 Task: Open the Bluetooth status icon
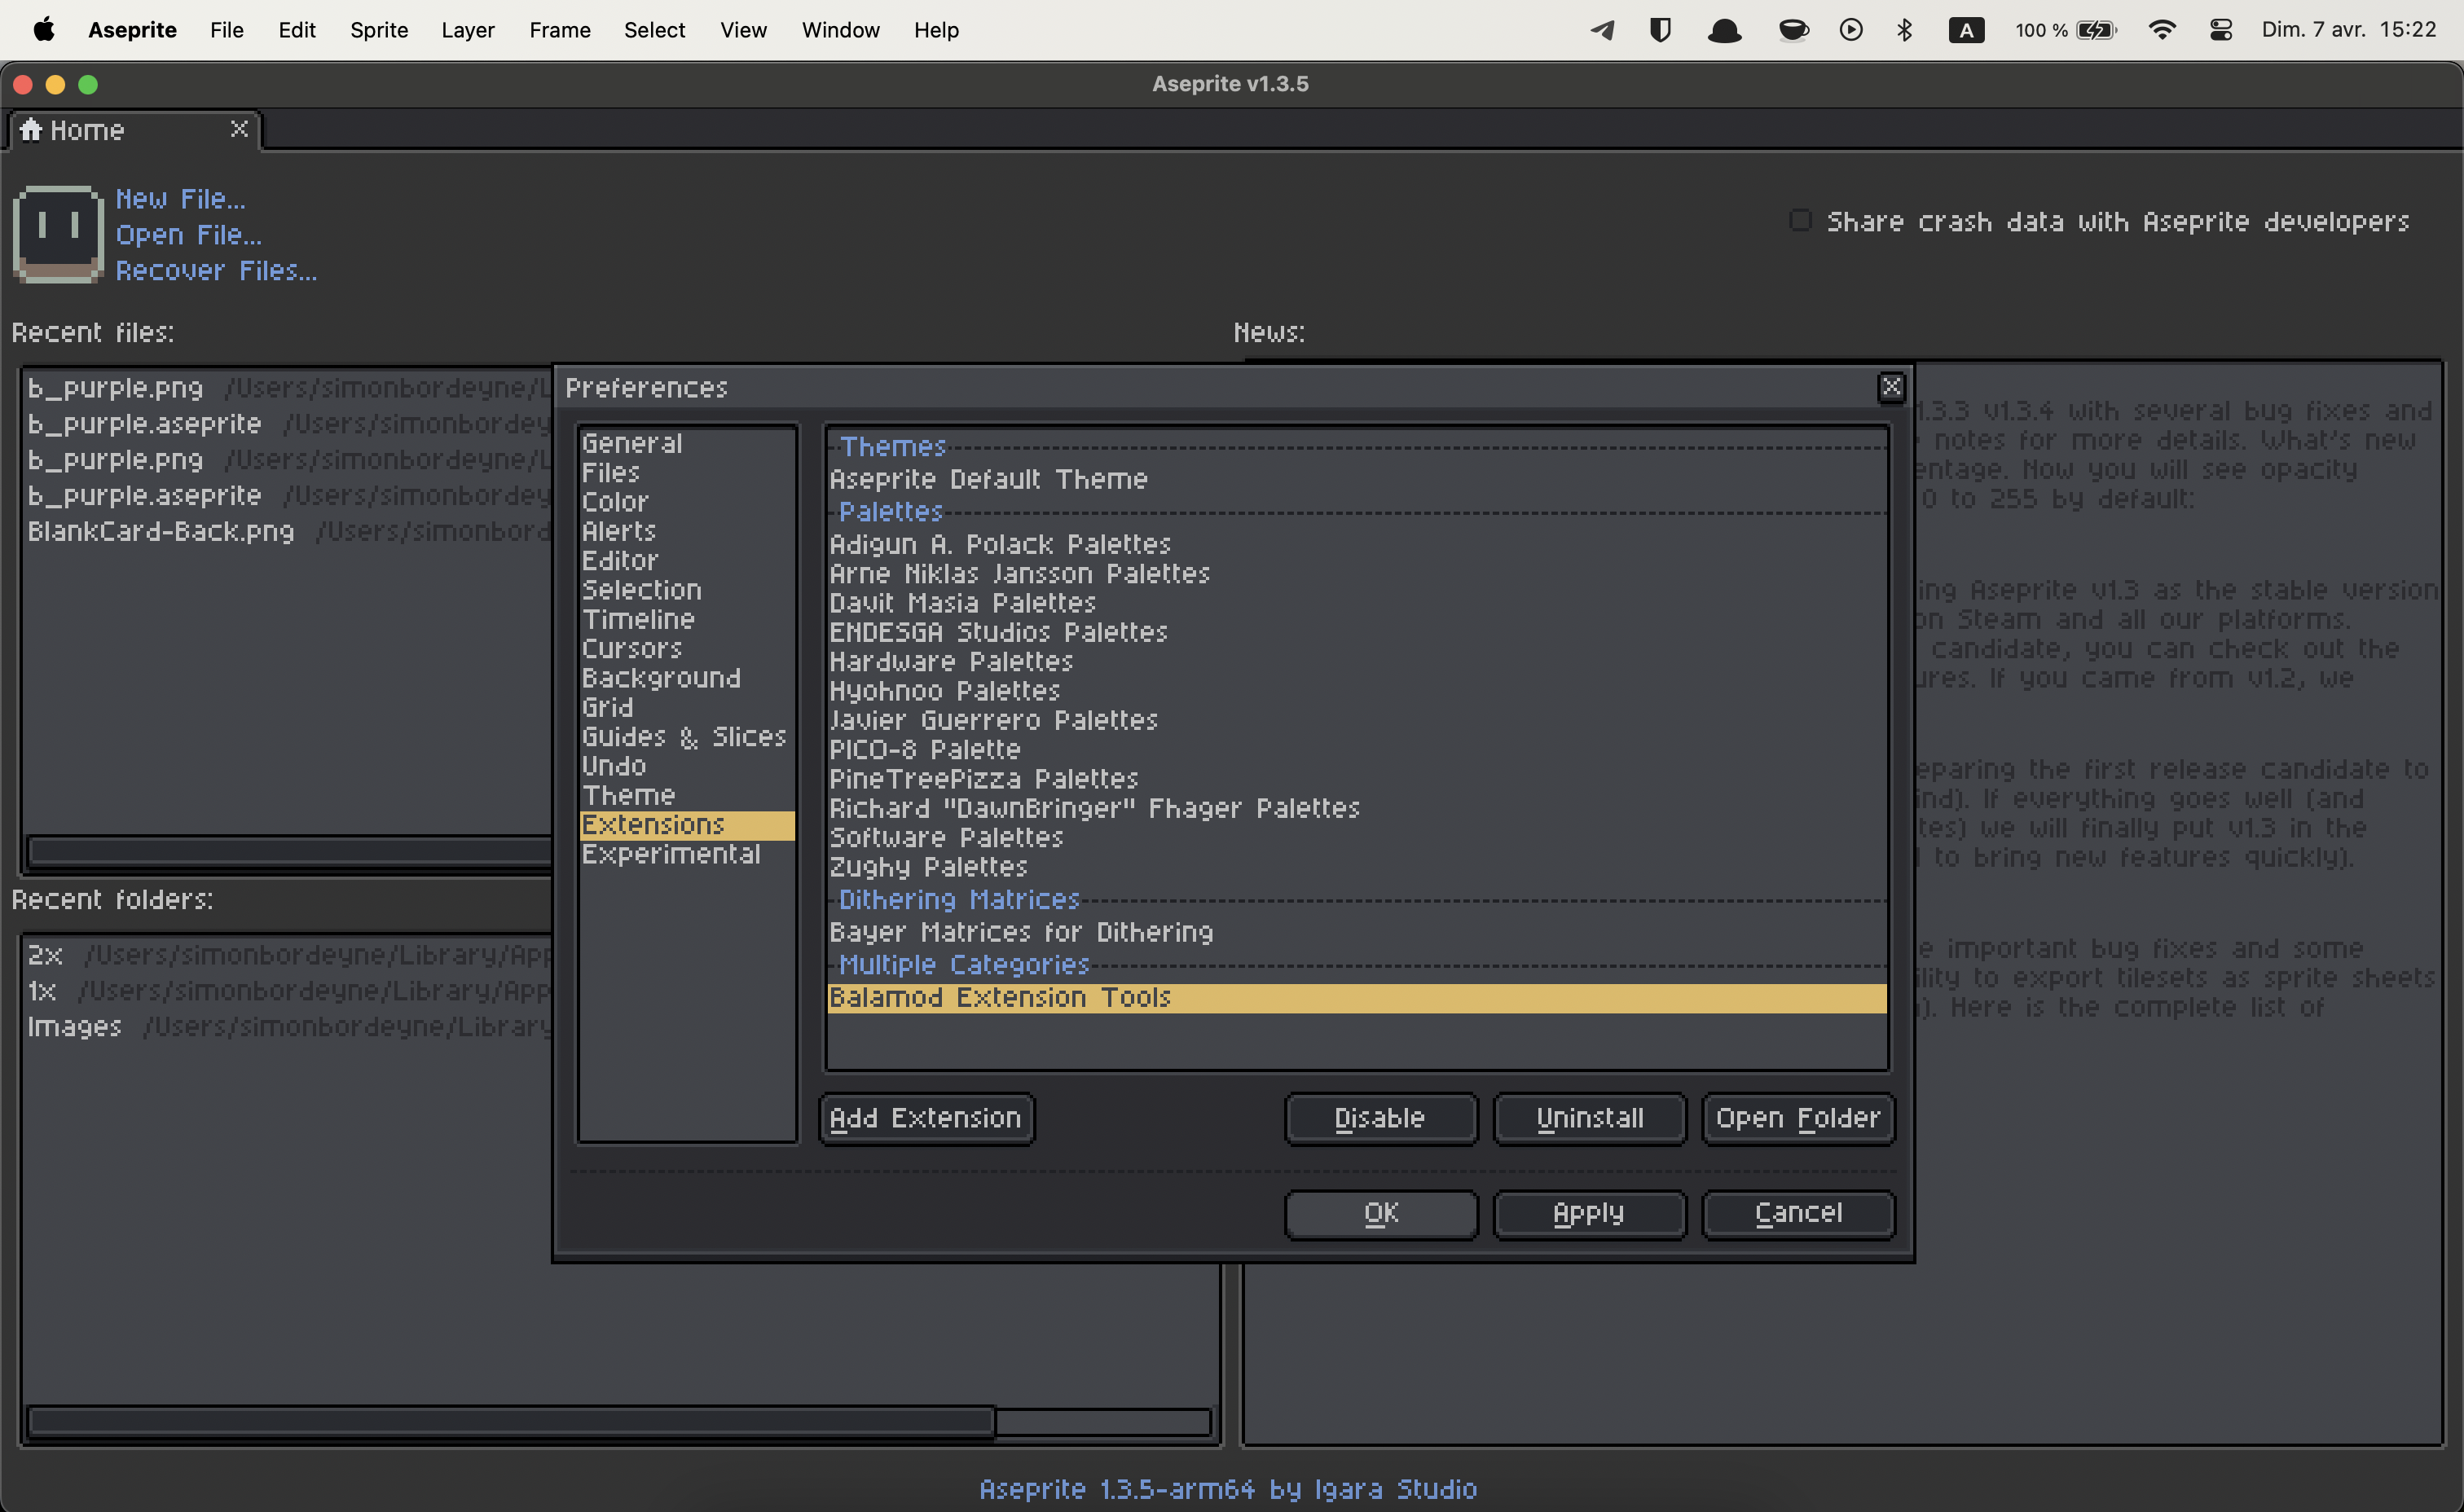point(1904,30)
